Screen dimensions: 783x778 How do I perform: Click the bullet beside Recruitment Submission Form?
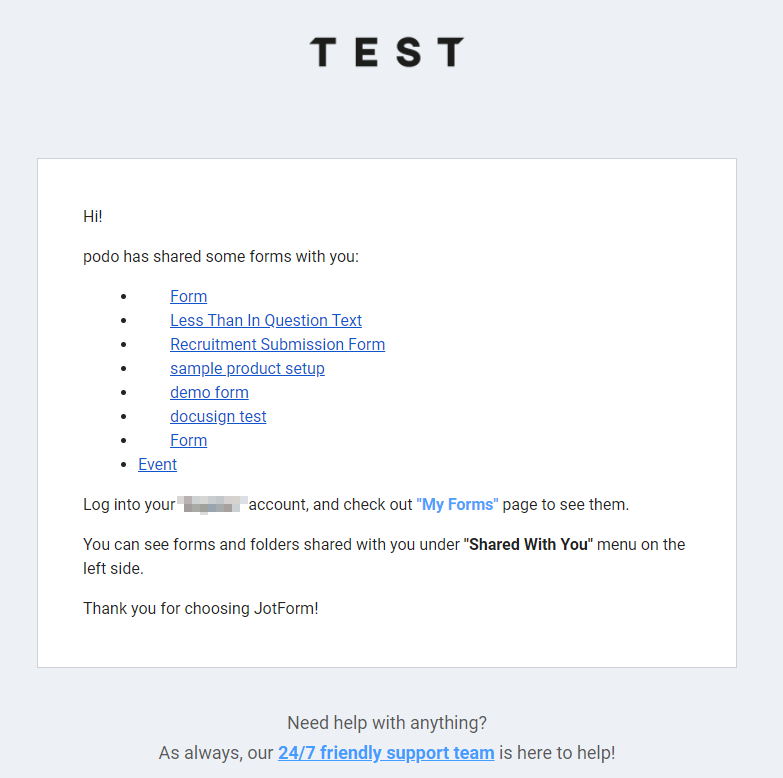tap(123, 345)
